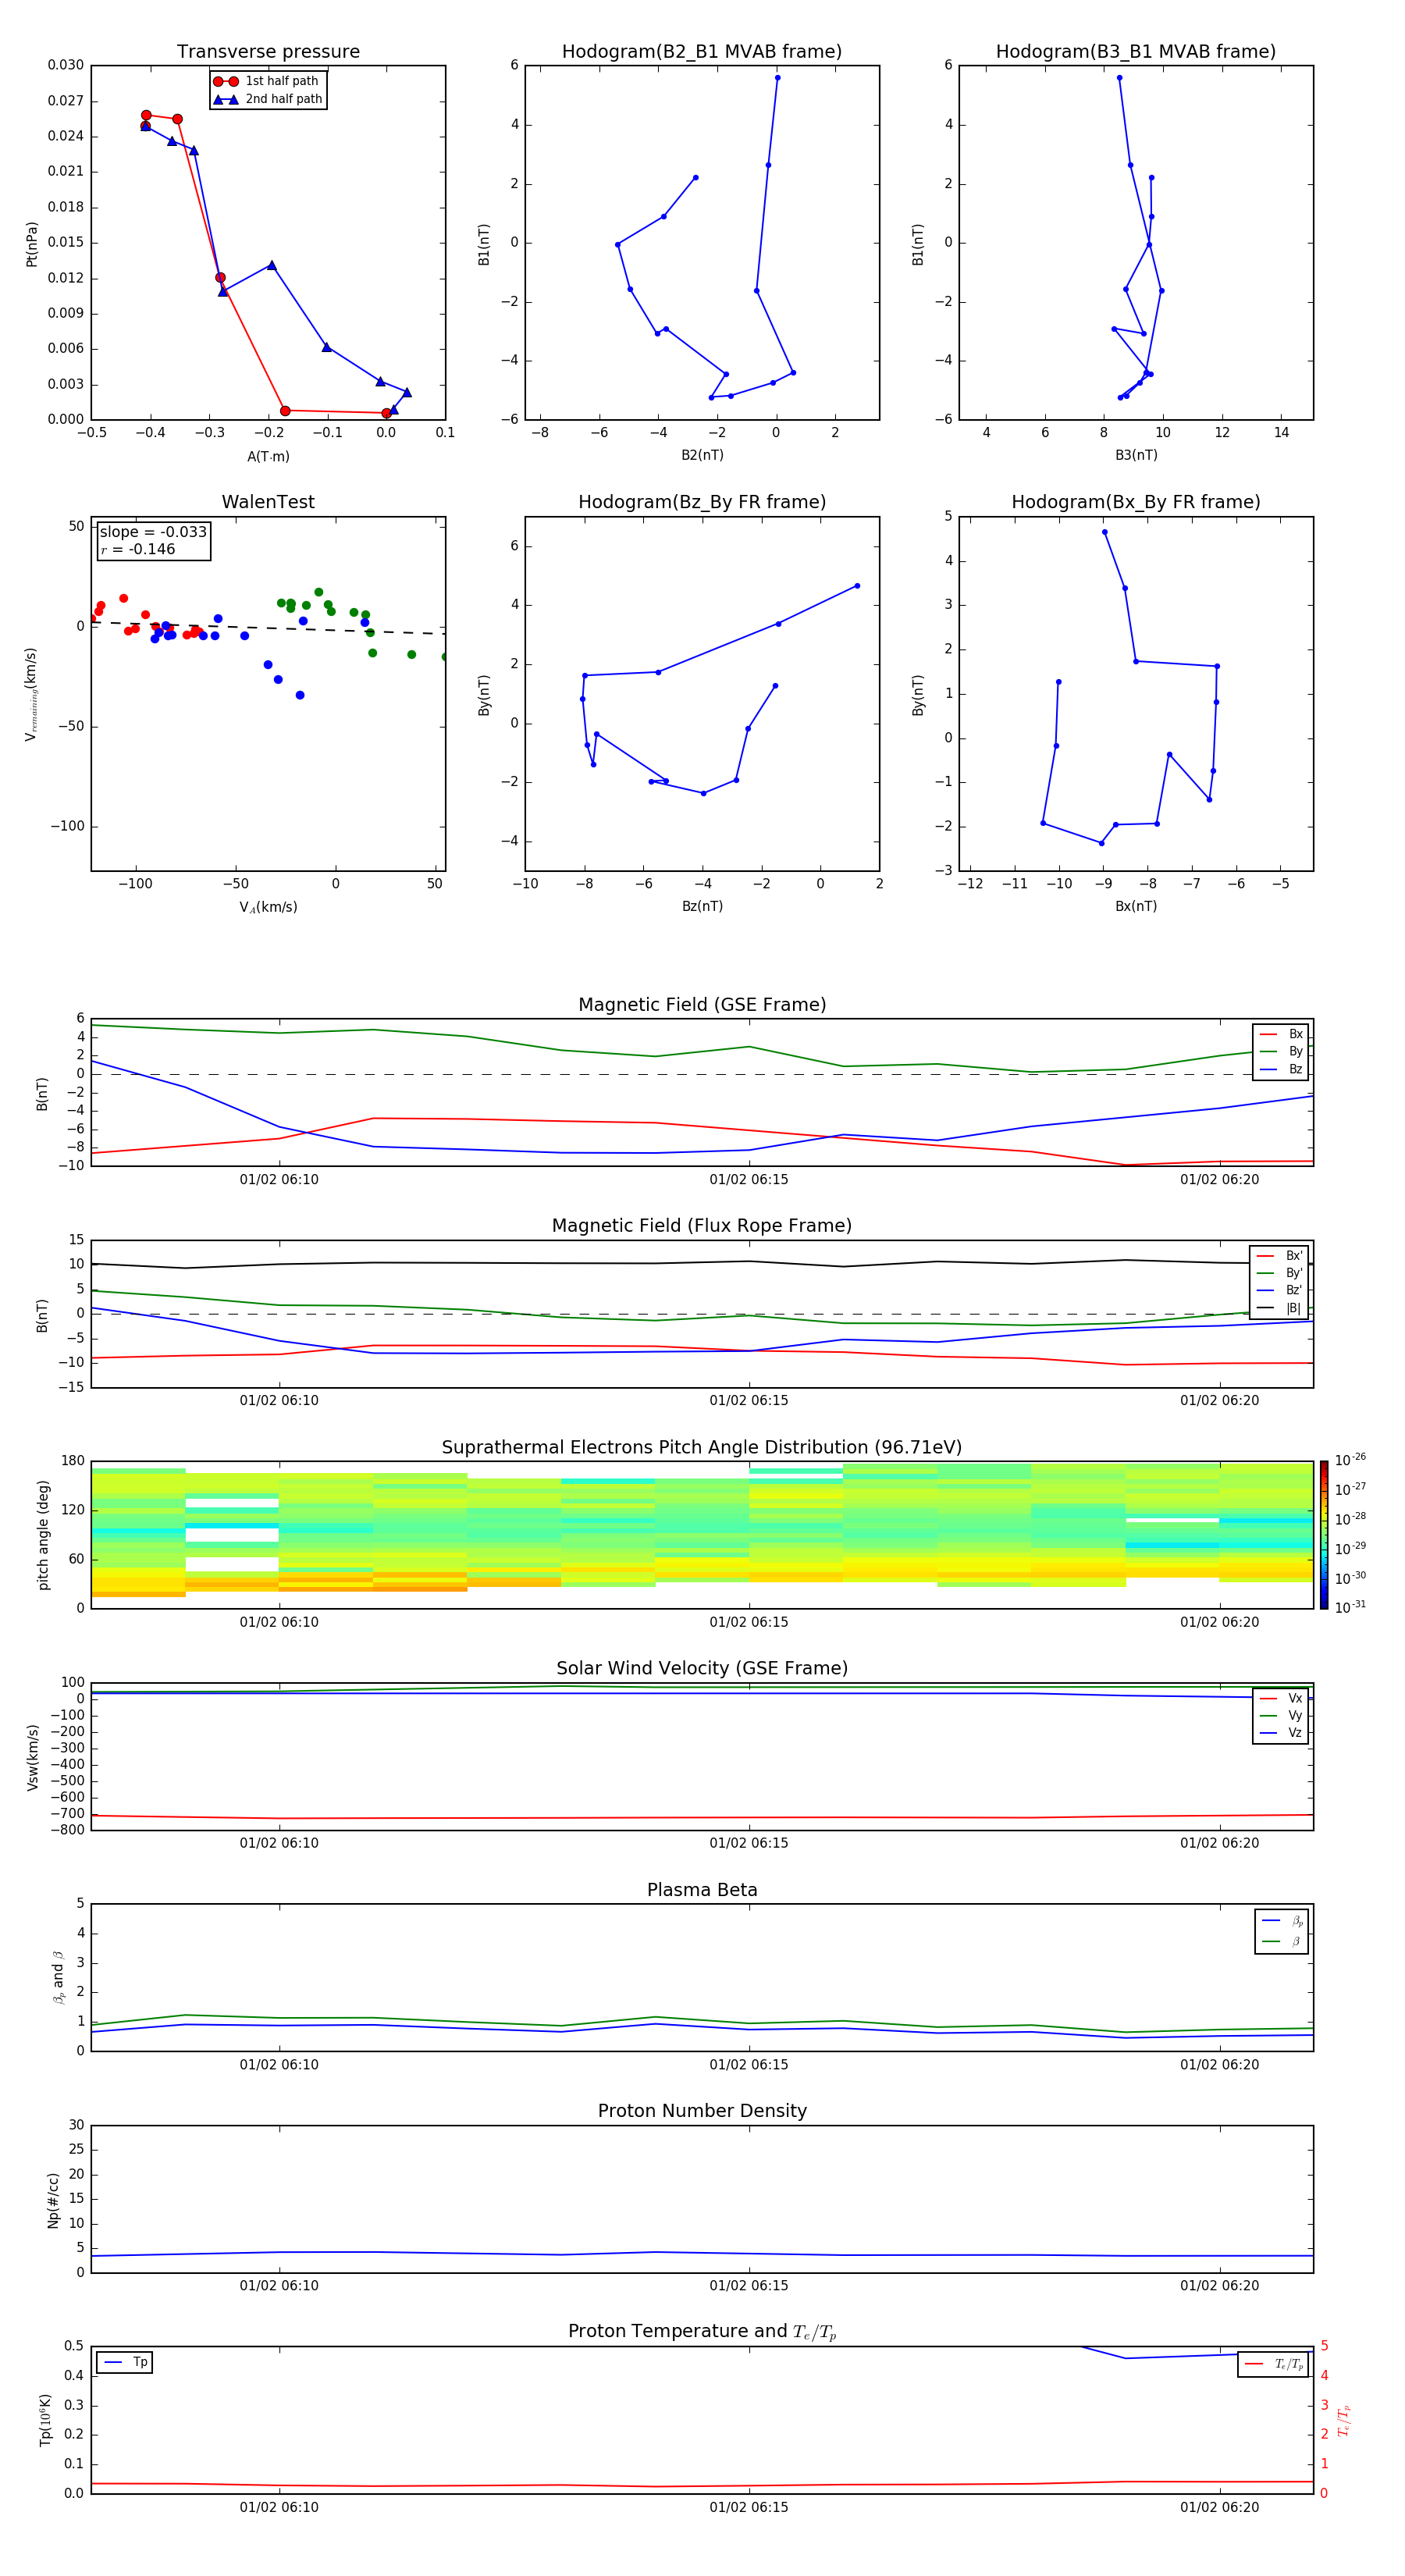Click the 'B2(nT)' x-axis label

[x=702, y=455]
